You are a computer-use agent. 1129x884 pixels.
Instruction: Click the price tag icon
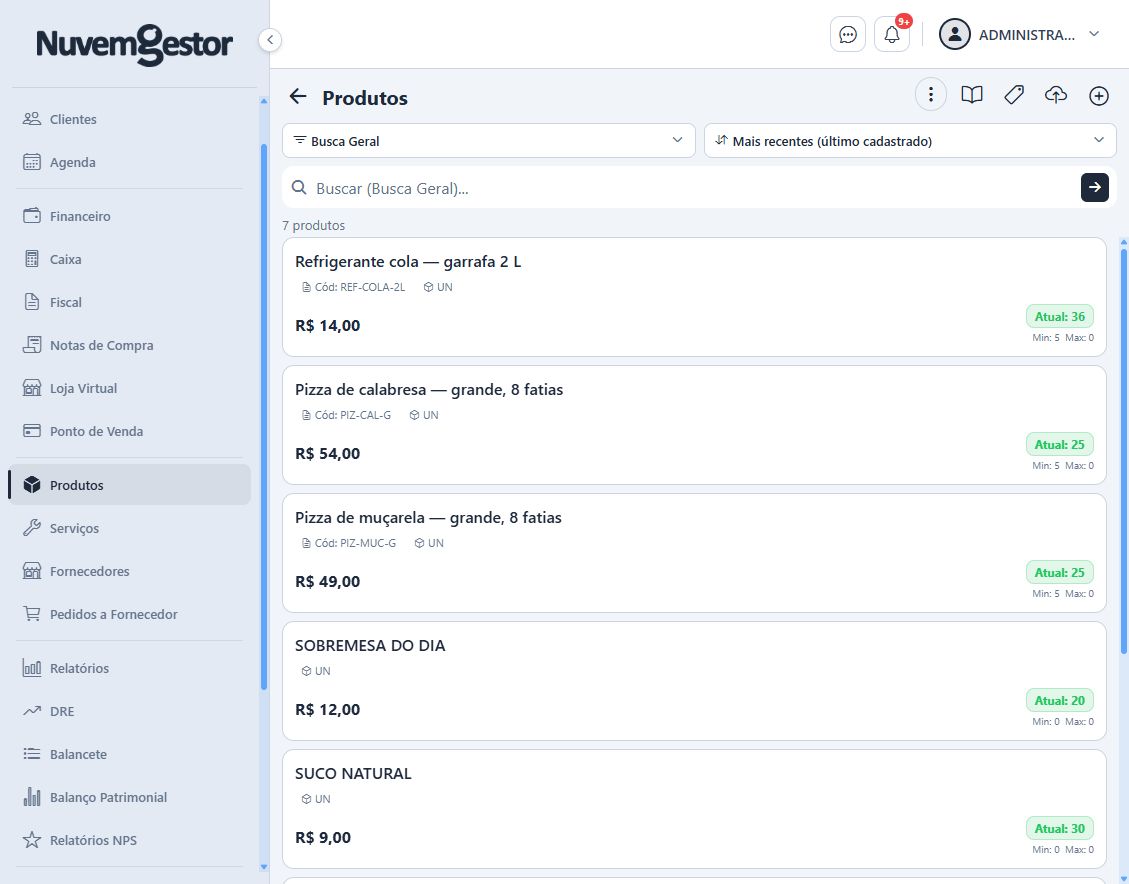click(1014, 94)
